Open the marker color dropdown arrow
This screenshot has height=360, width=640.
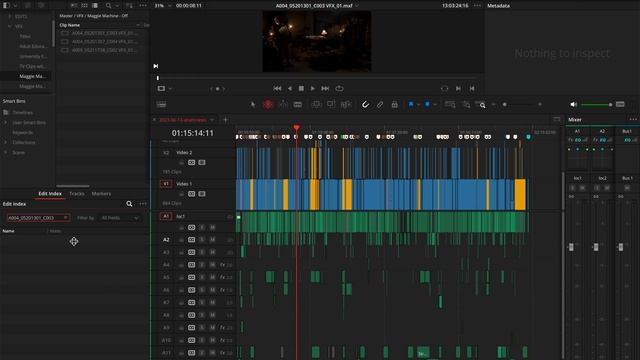[435, 105]
